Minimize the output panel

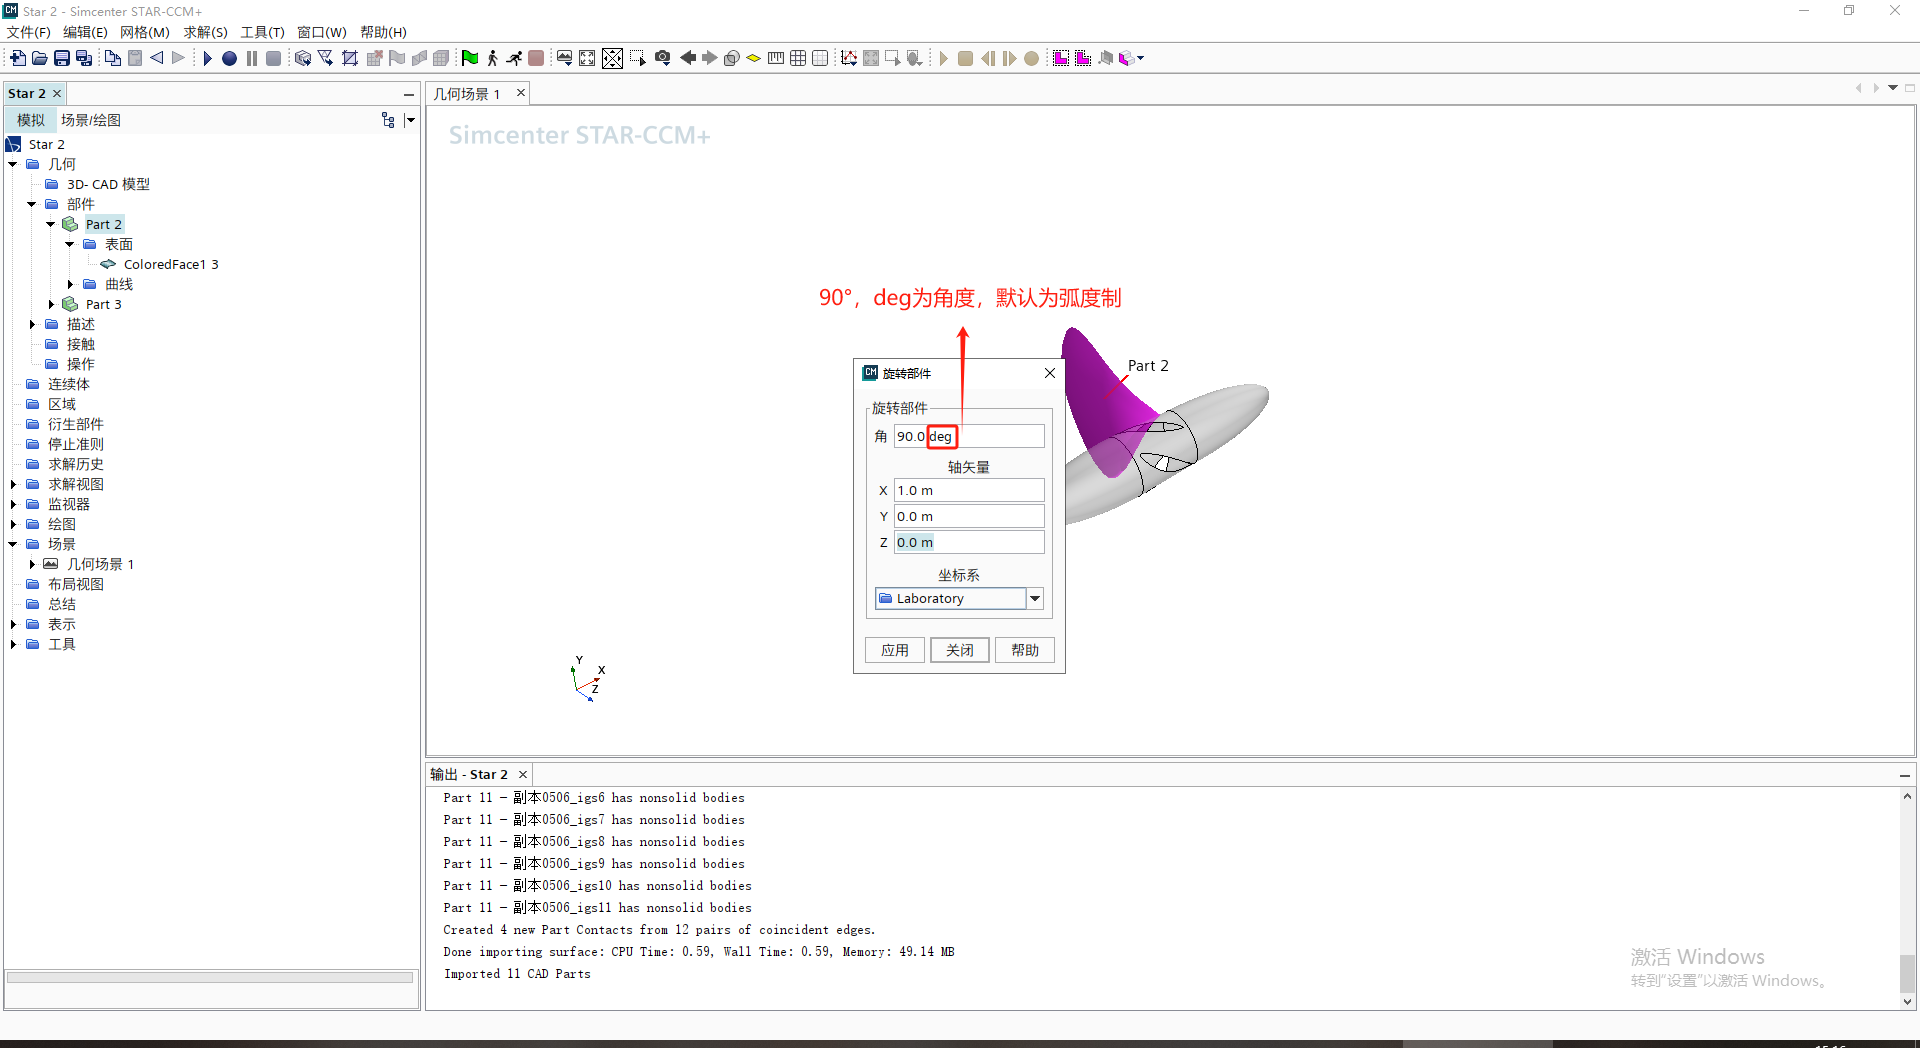click(1905, 775)
